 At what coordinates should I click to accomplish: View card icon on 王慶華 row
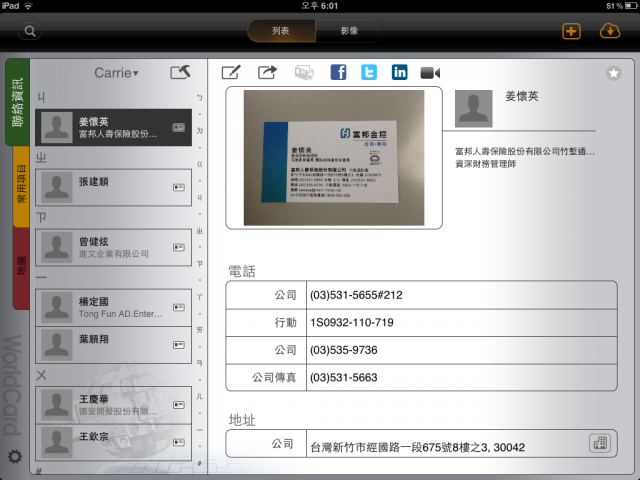coord(179,405)
